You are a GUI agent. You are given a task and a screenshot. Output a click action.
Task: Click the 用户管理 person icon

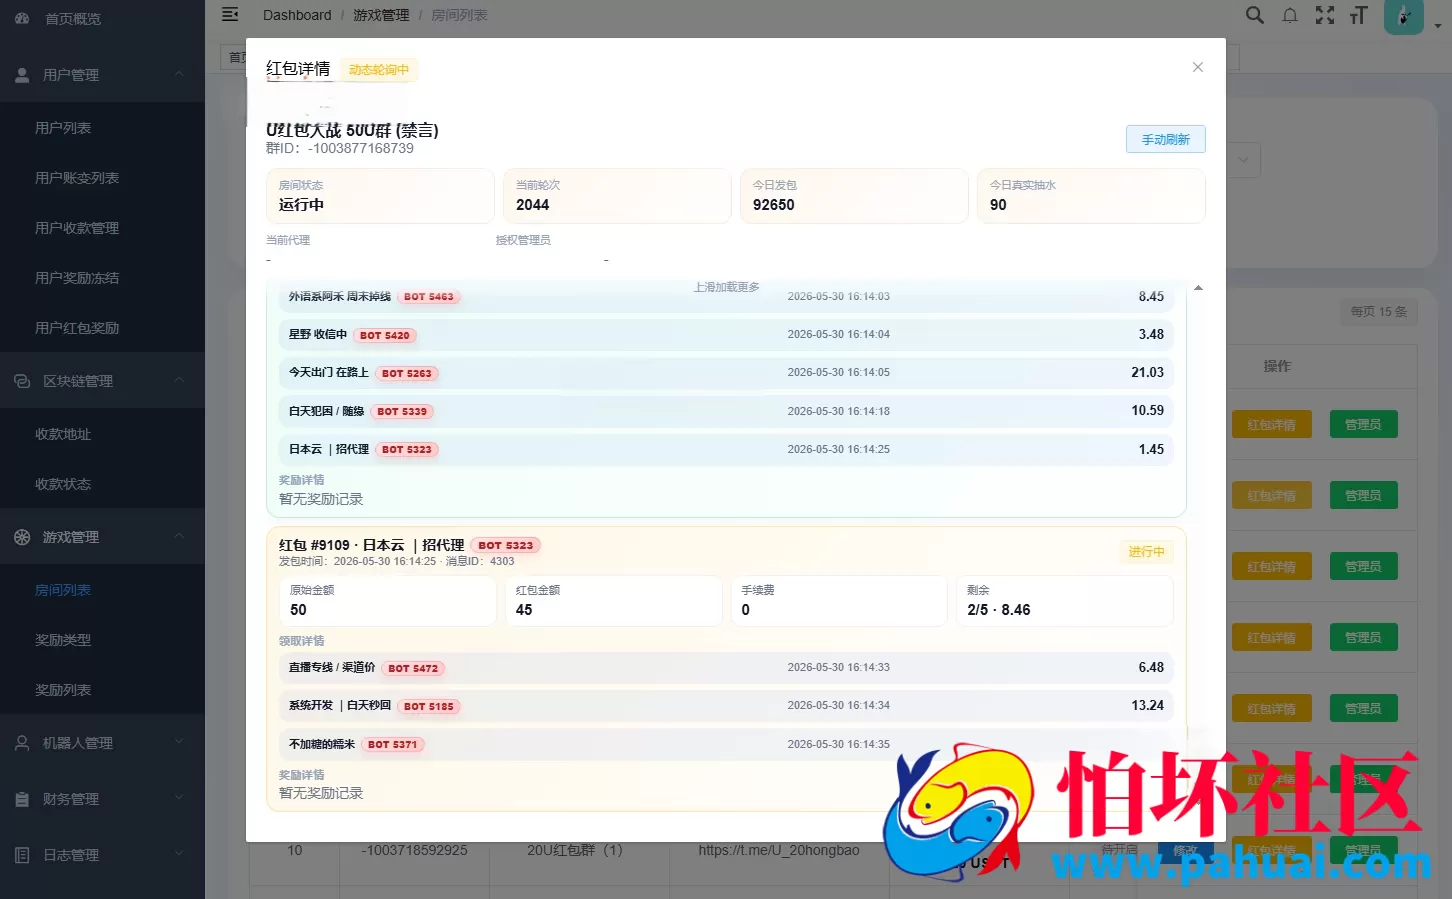pyautogui.click(x=22, y=75)
